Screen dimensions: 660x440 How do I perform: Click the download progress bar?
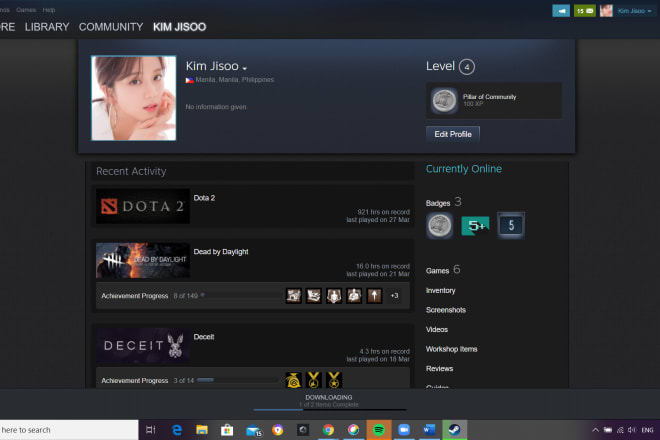pyautogui.click(x=330, y=409)
